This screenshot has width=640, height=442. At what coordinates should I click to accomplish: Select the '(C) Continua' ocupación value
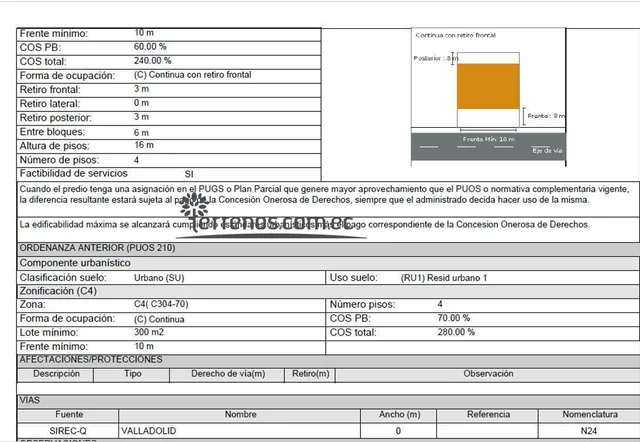[x=159, y=319]
